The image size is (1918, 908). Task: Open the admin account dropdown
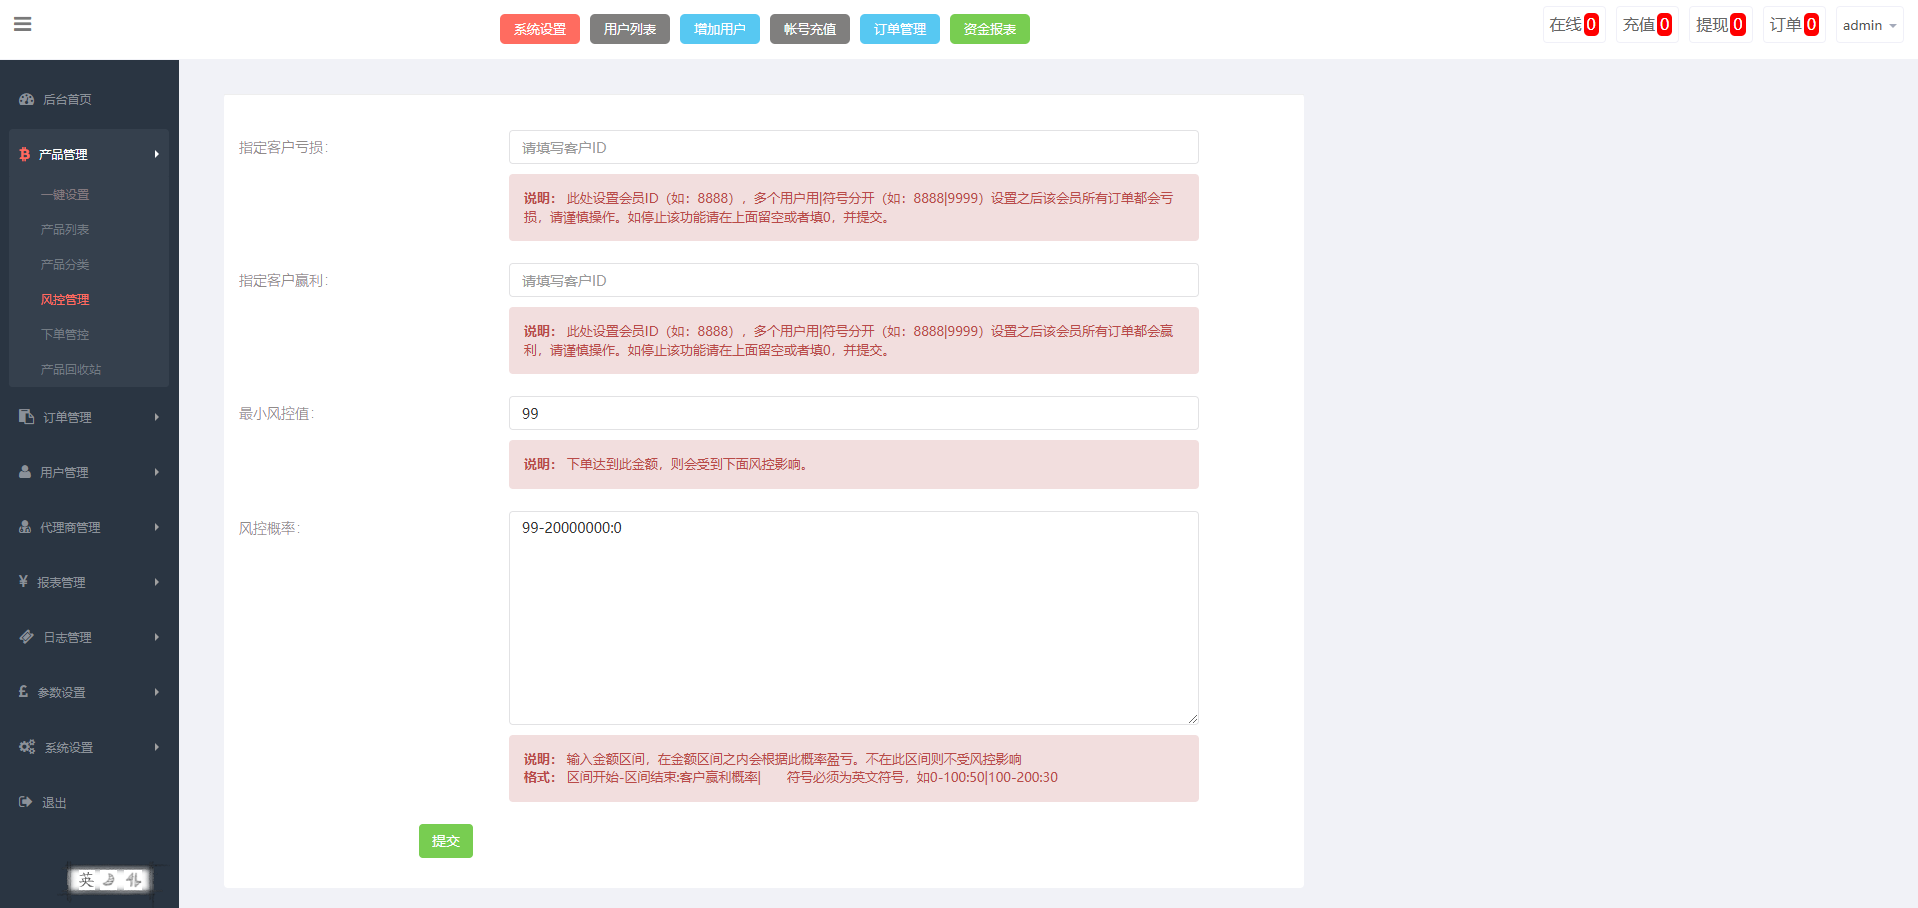[x=1869, y=25]
